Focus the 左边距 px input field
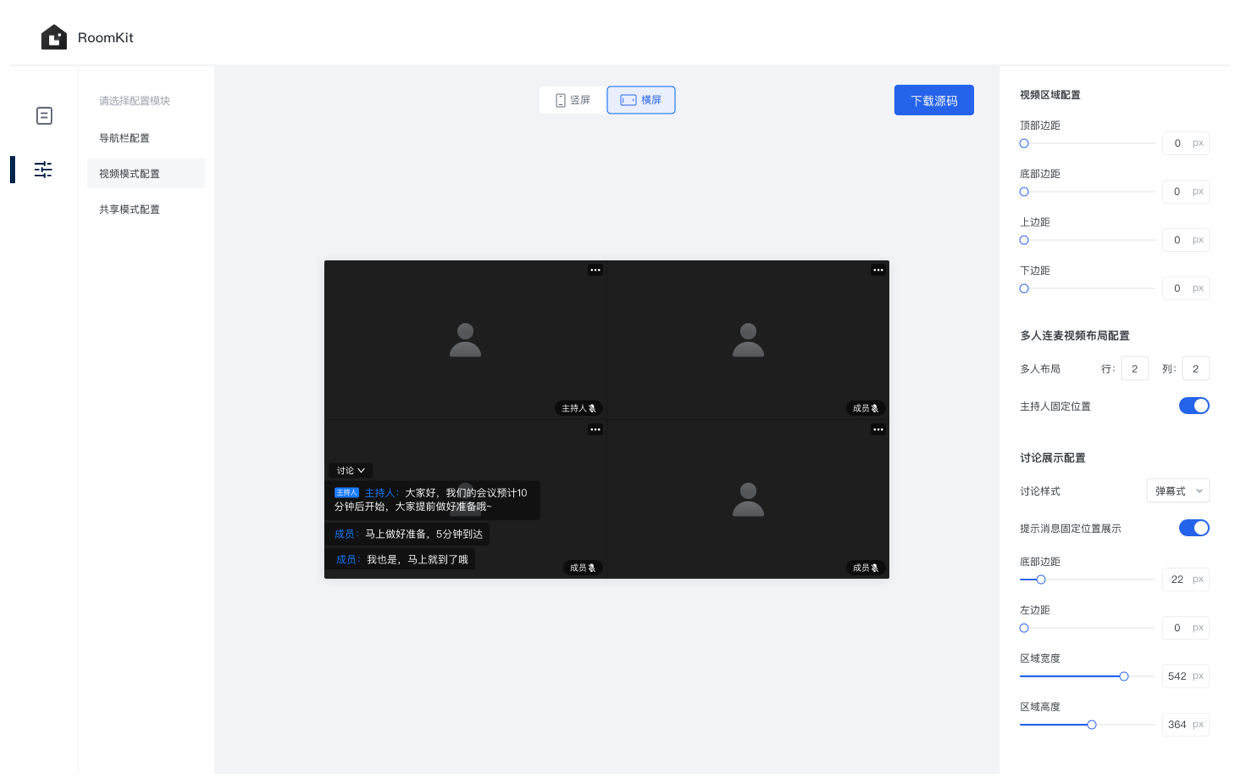 pyautogui.click(x=1186, y=628)
